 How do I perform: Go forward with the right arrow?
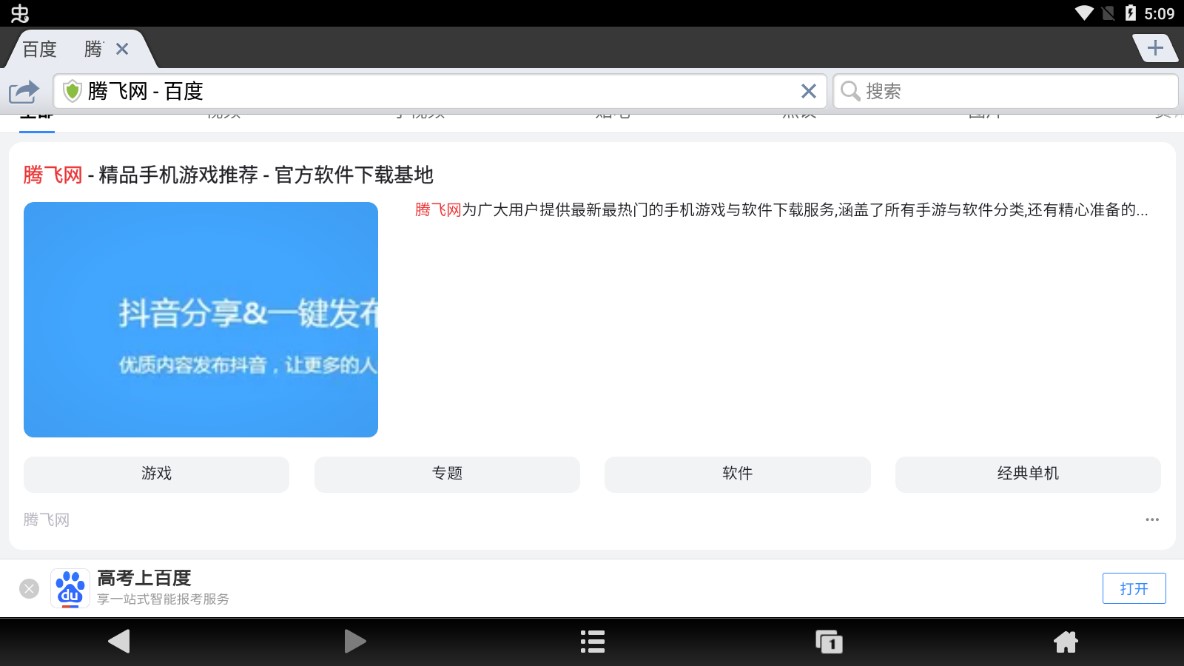pos(355,642)
